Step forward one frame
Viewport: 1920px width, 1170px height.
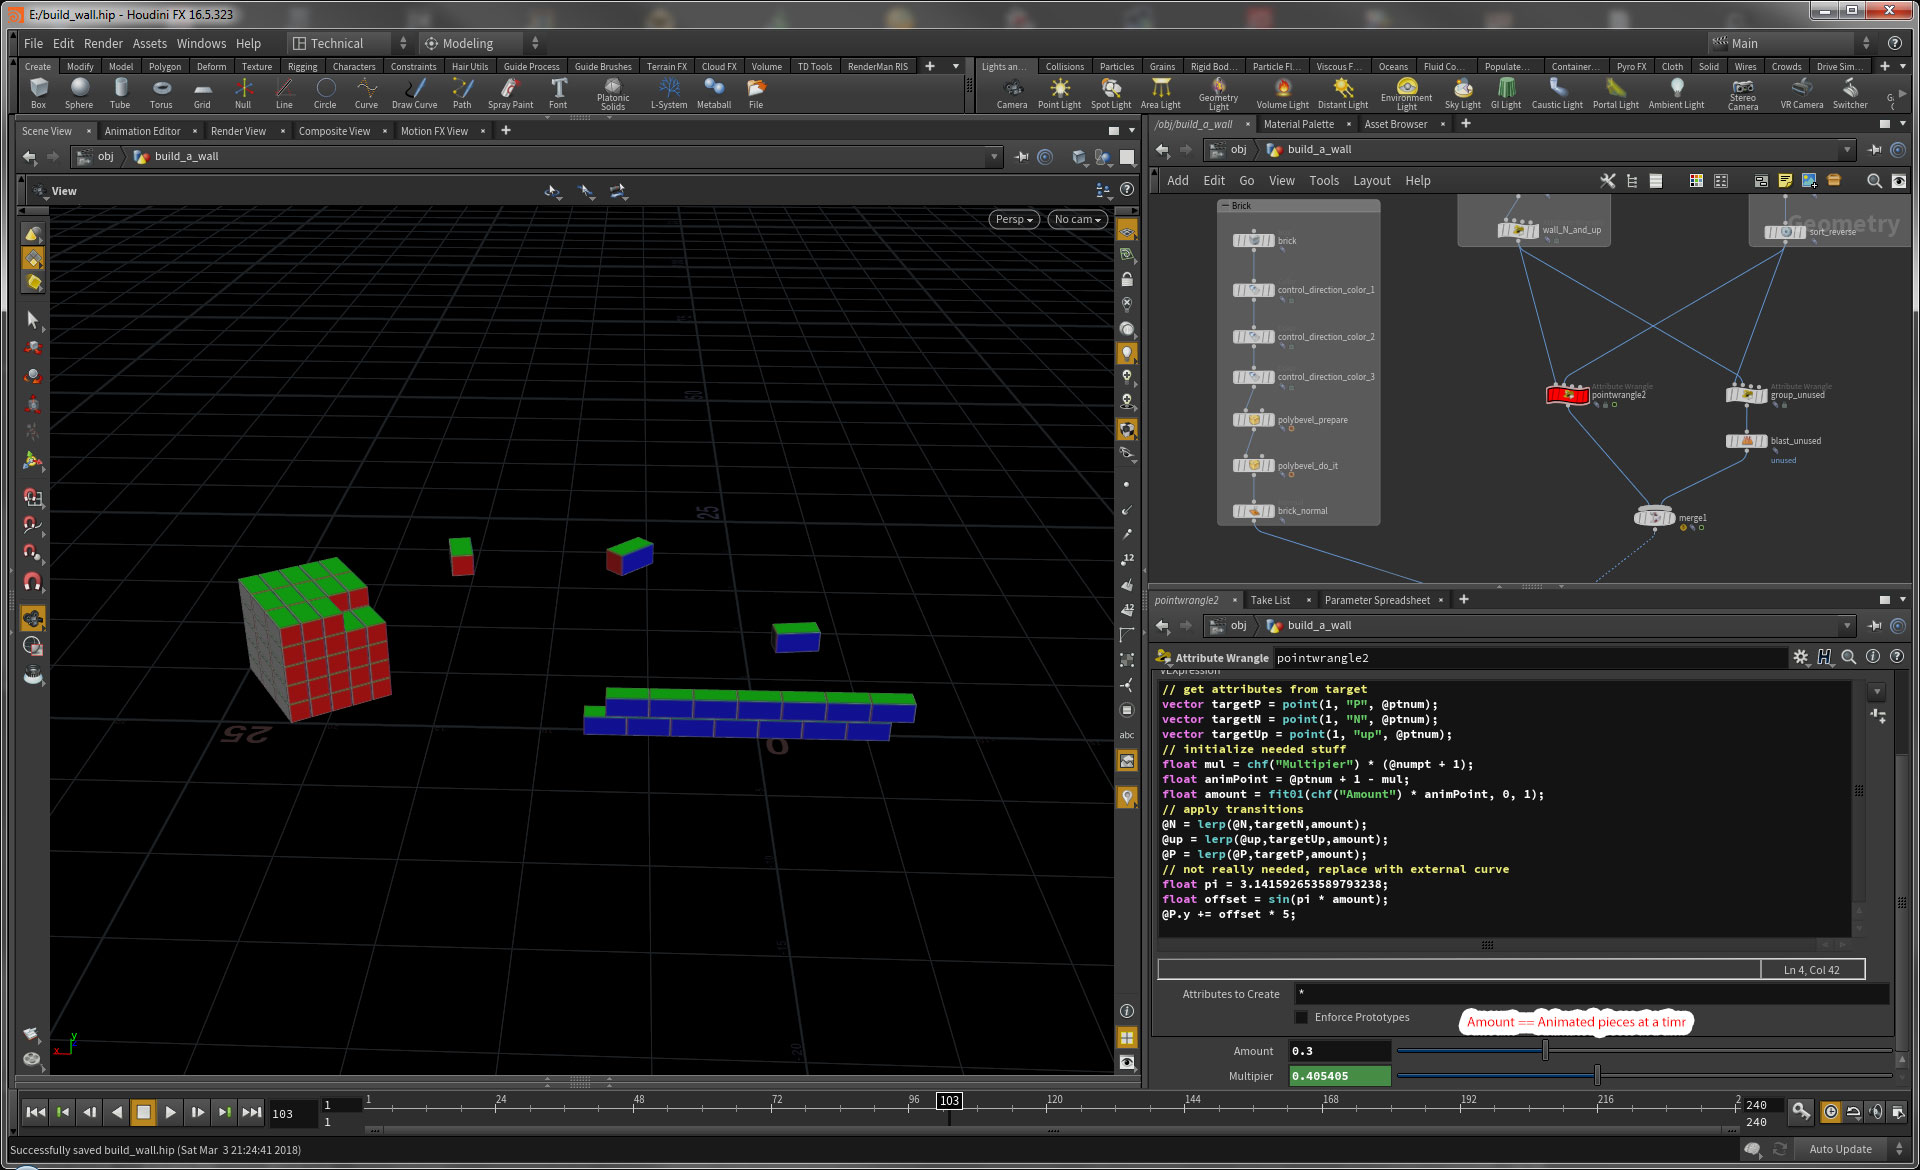coord(197,1112)
